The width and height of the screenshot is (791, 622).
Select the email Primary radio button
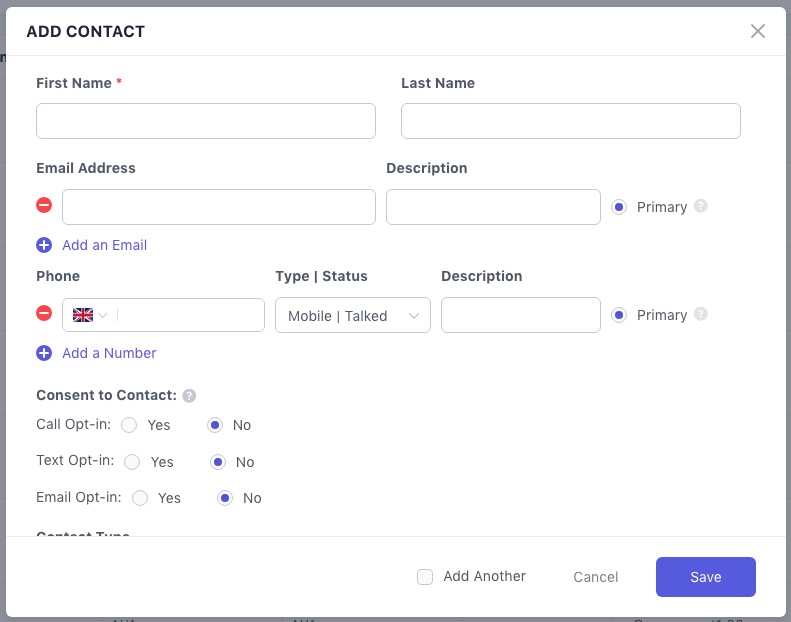coord(619,207)
